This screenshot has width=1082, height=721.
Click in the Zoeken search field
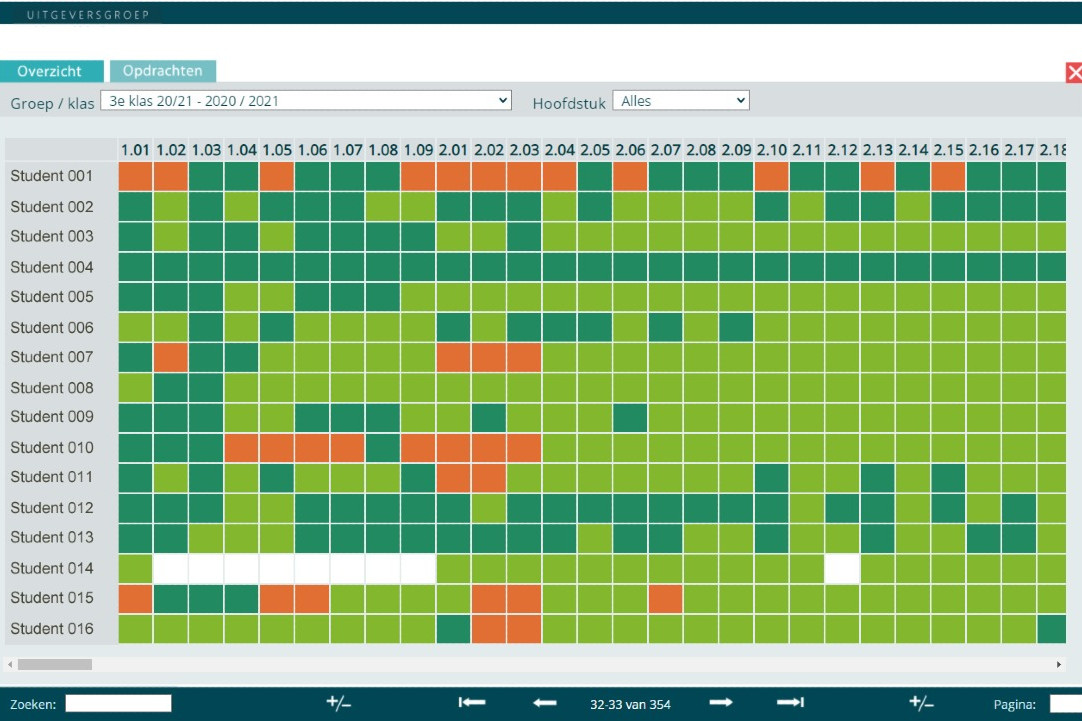118,704
